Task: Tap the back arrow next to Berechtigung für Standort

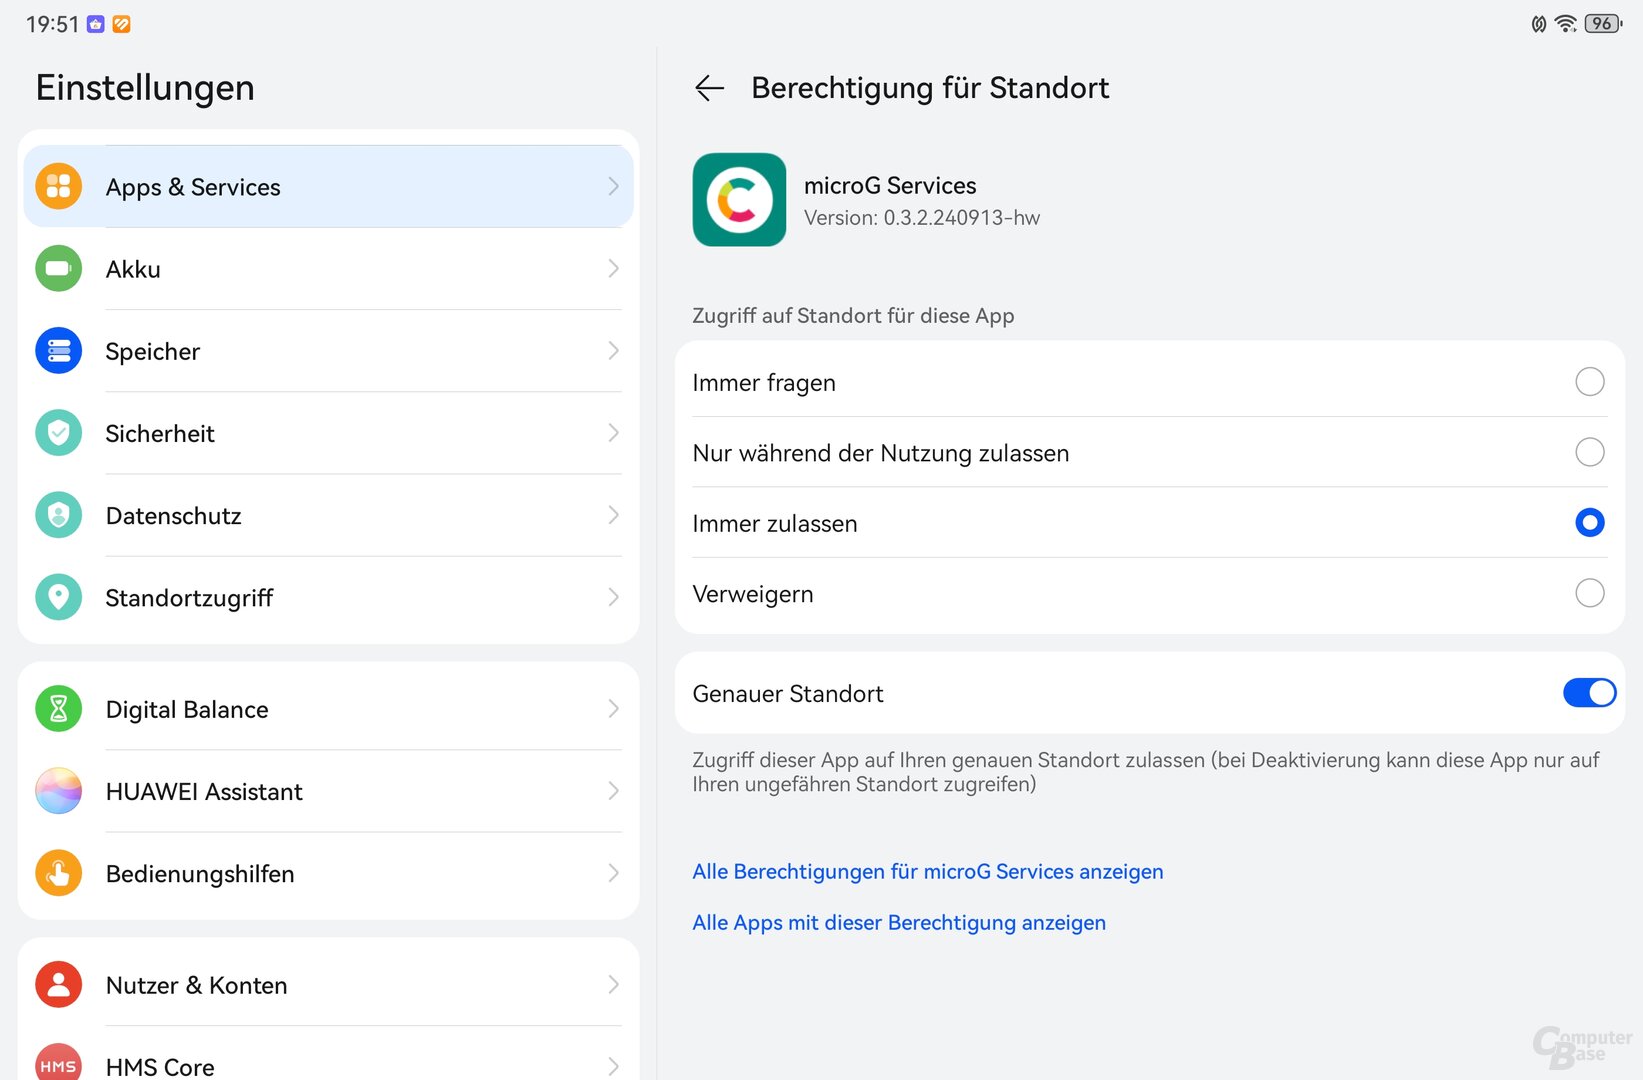Action: pos(709,88)
